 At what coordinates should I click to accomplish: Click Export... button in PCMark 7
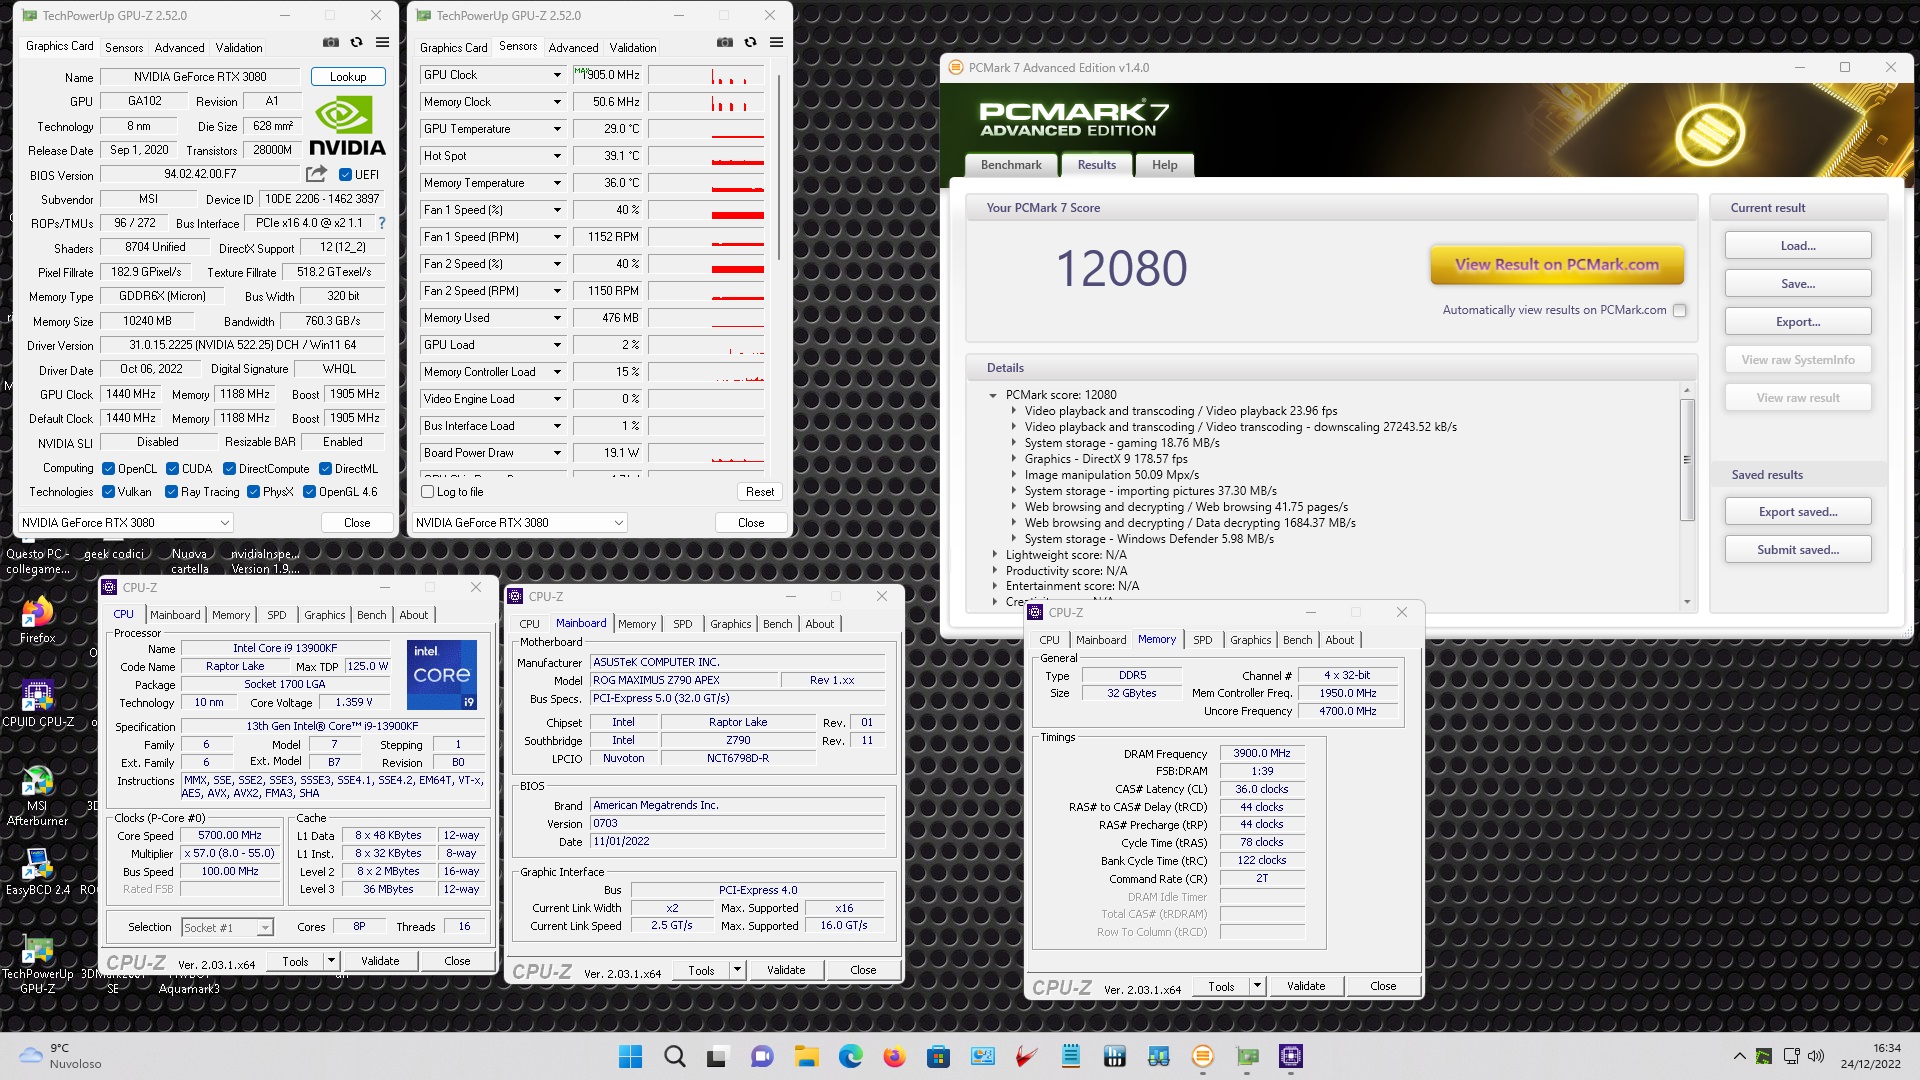coord(1797,322)
